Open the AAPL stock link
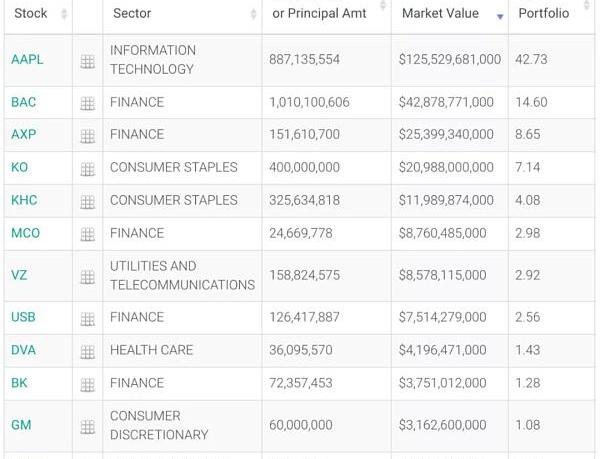This screenshot has width=600, height=459. coord(27,60)
